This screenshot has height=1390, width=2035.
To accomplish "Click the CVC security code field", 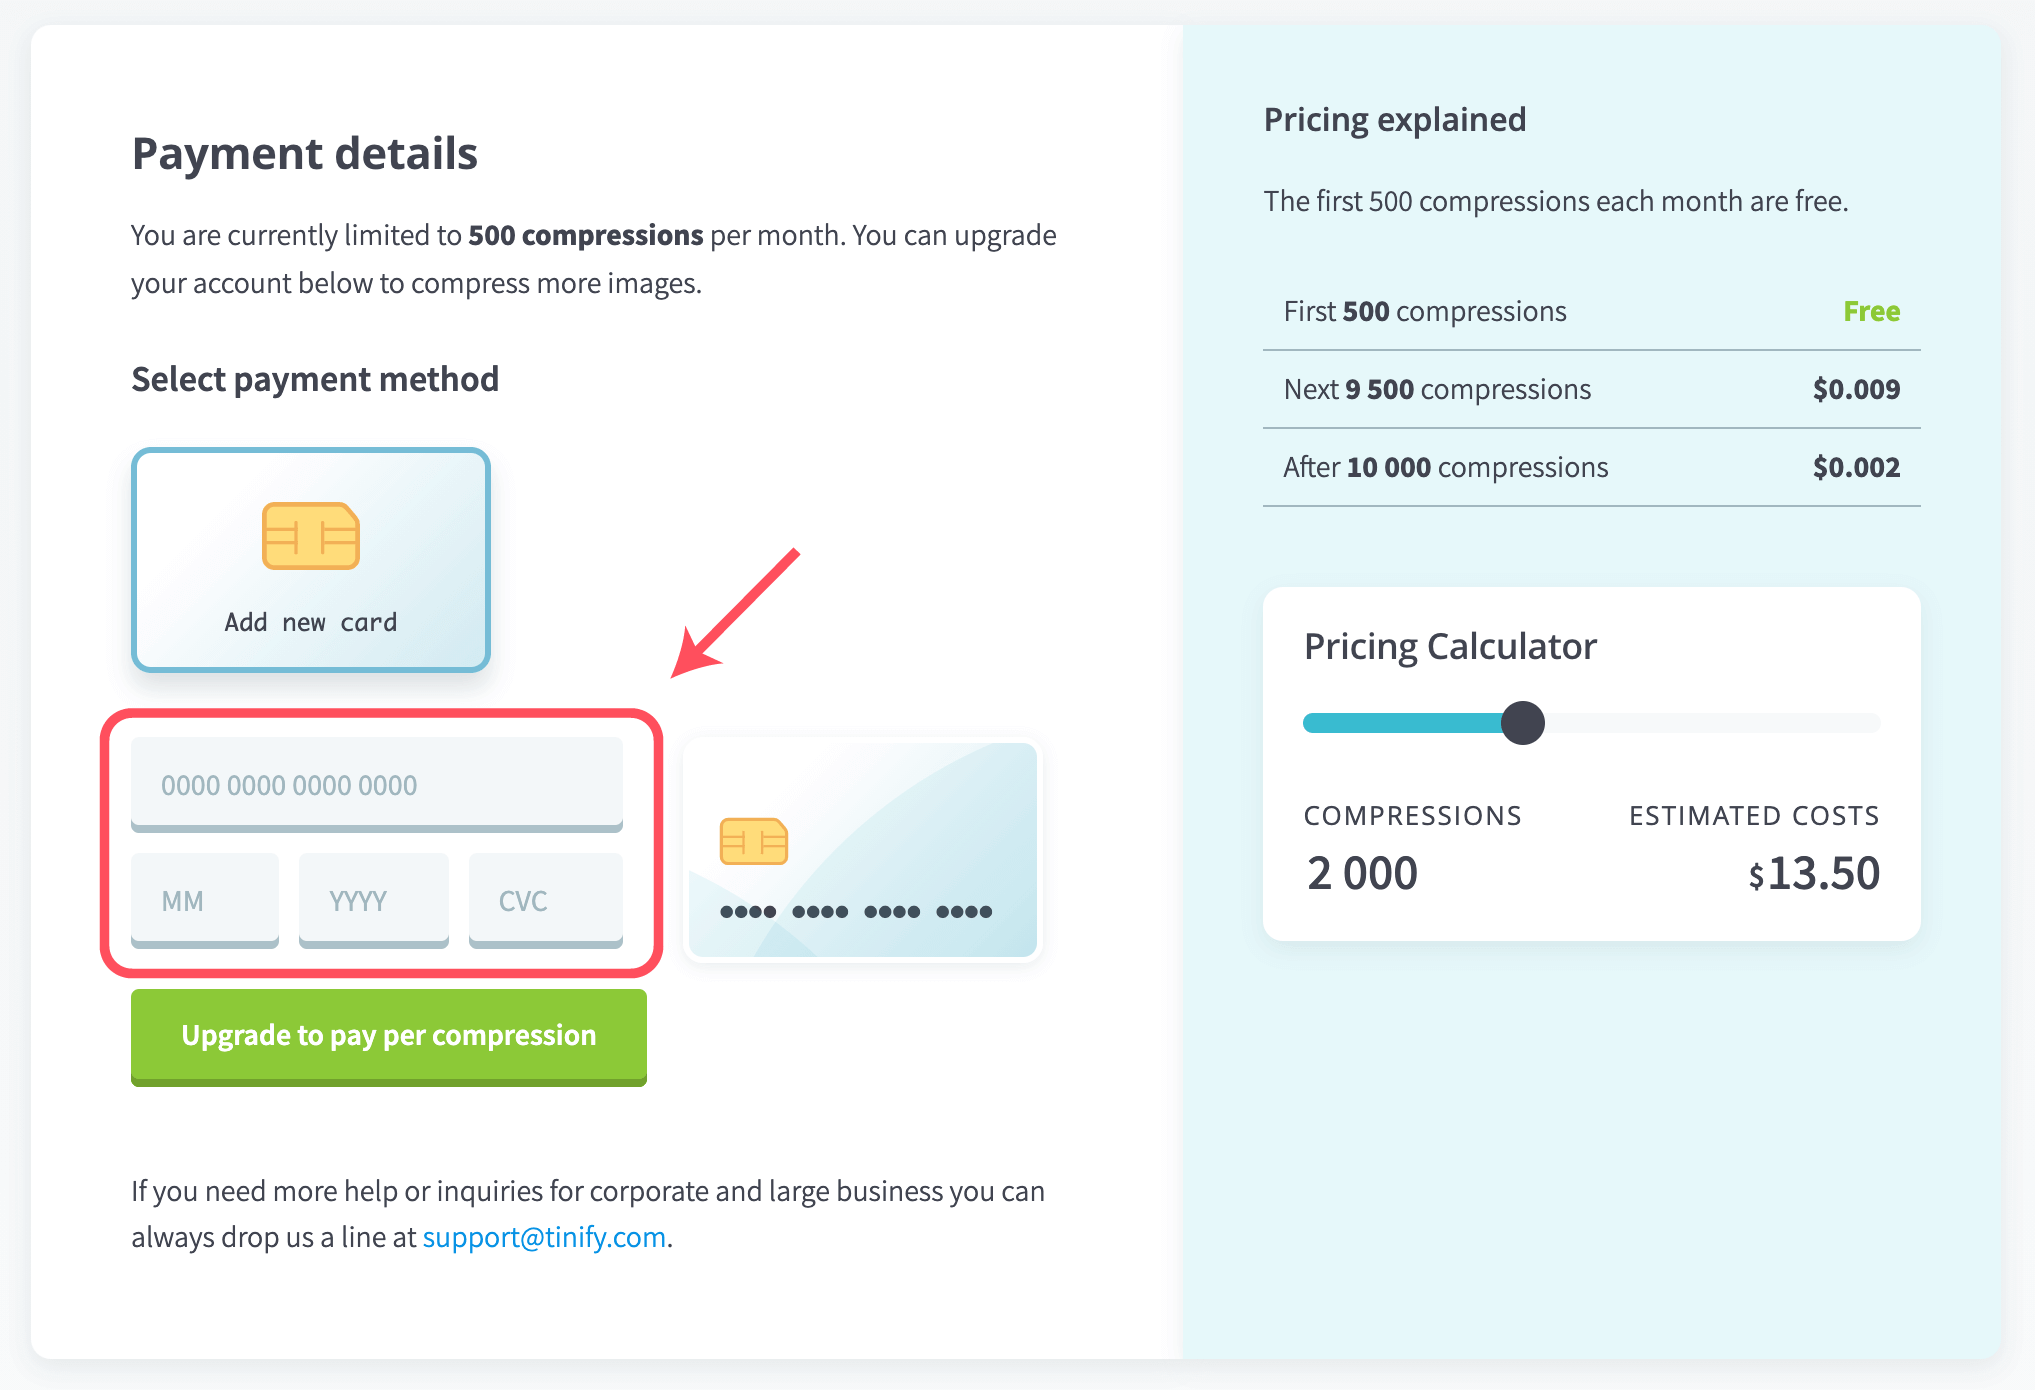I will click(546, 900).
